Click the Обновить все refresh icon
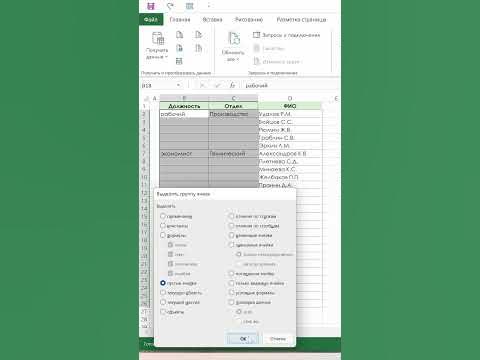Screen dimensions: 480x360 click(234, 39)
